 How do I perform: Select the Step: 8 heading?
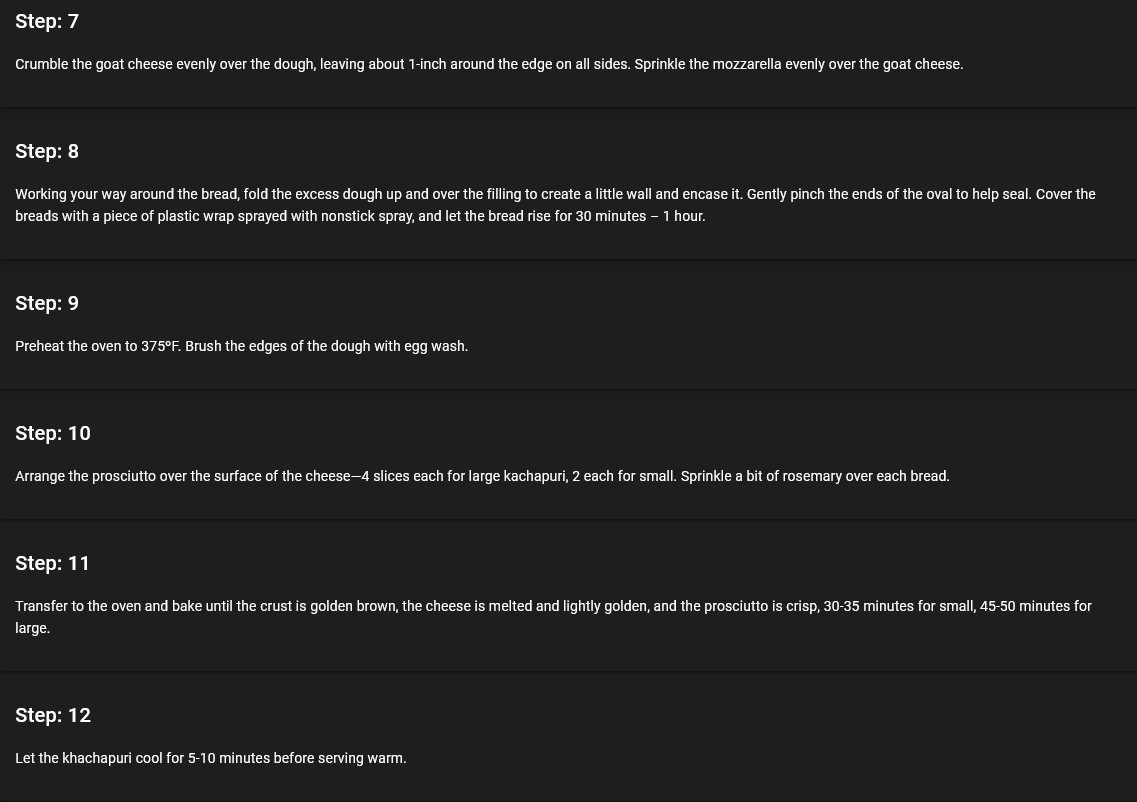click(x=47, y=152)
